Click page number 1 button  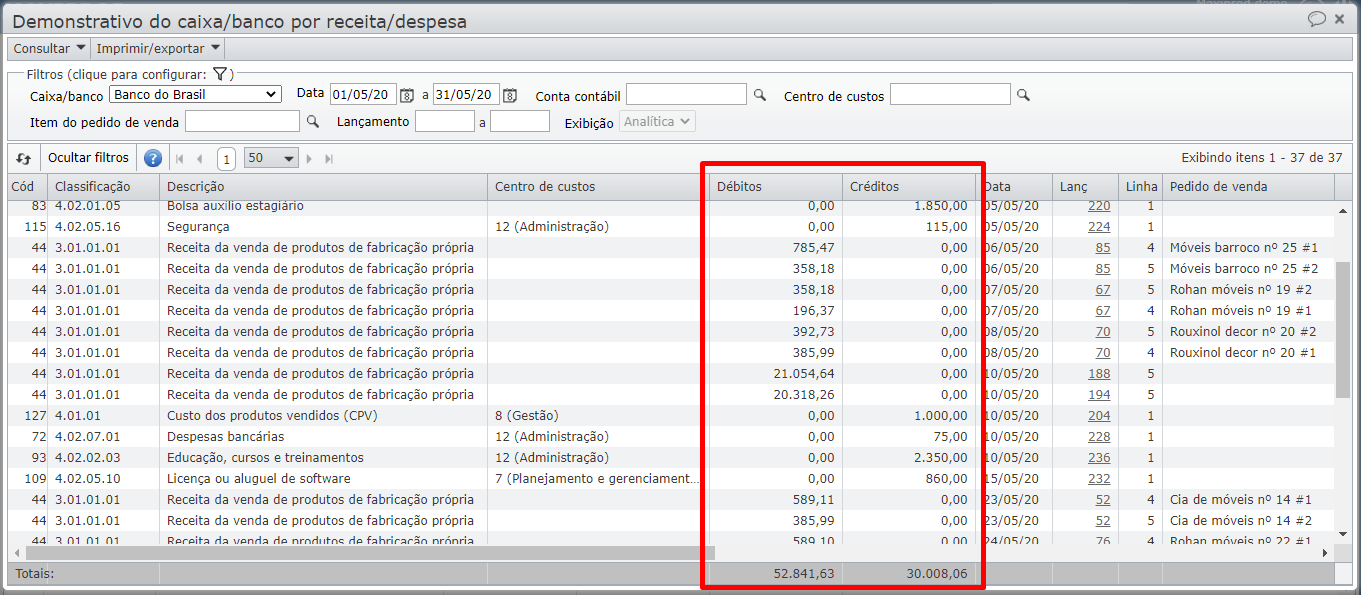tap(226, 158)
